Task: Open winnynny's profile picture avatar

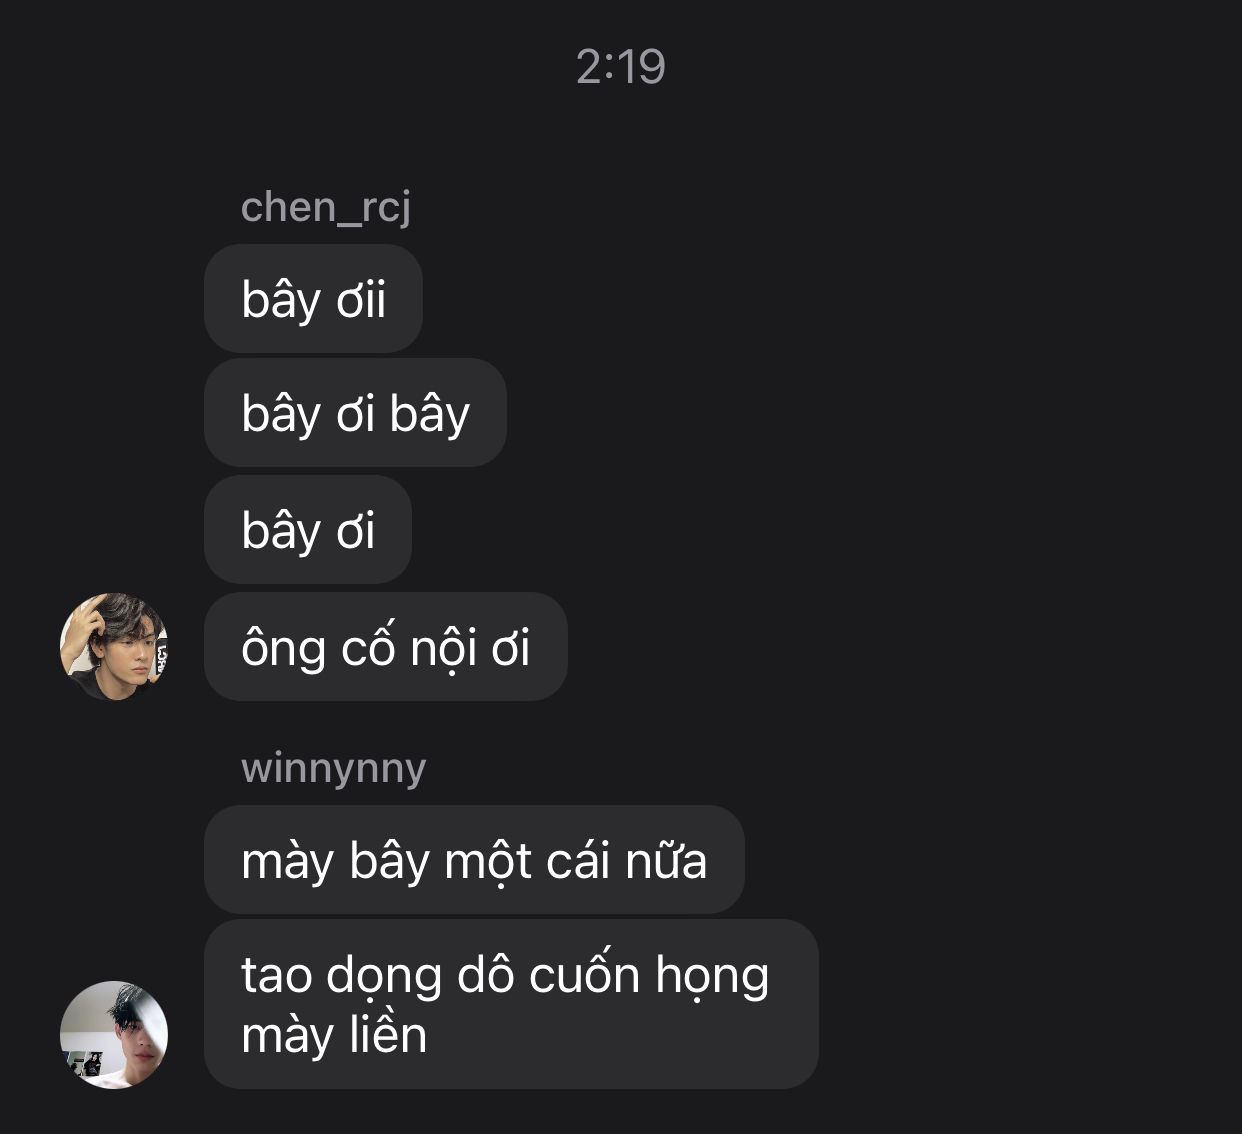Action: coord(114,1034)
